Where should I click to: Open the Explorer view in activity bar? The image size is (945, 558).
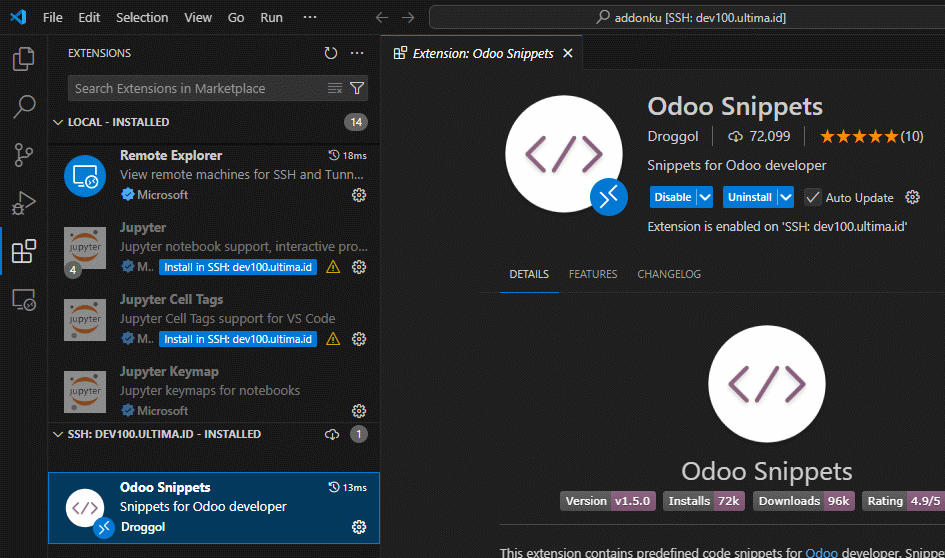click(24, 58)
